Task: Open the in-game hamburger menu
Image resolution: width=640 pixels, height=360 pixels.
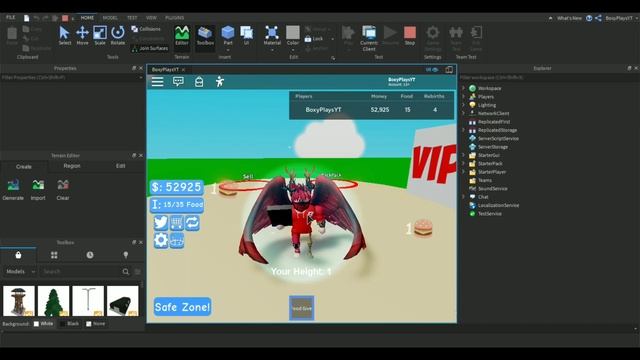Action: 158,82
